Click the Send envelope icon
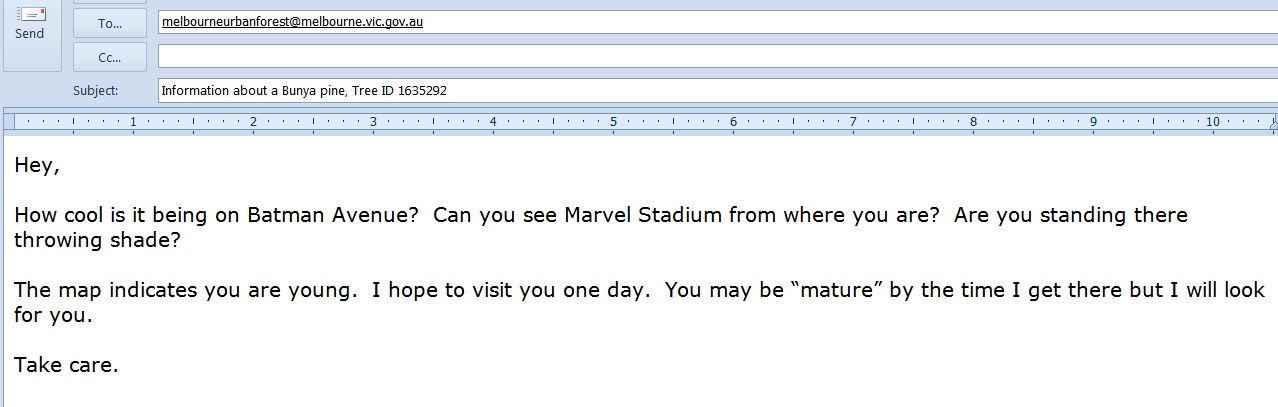This screenshot has width=1278, height=407. pos(30,15)
